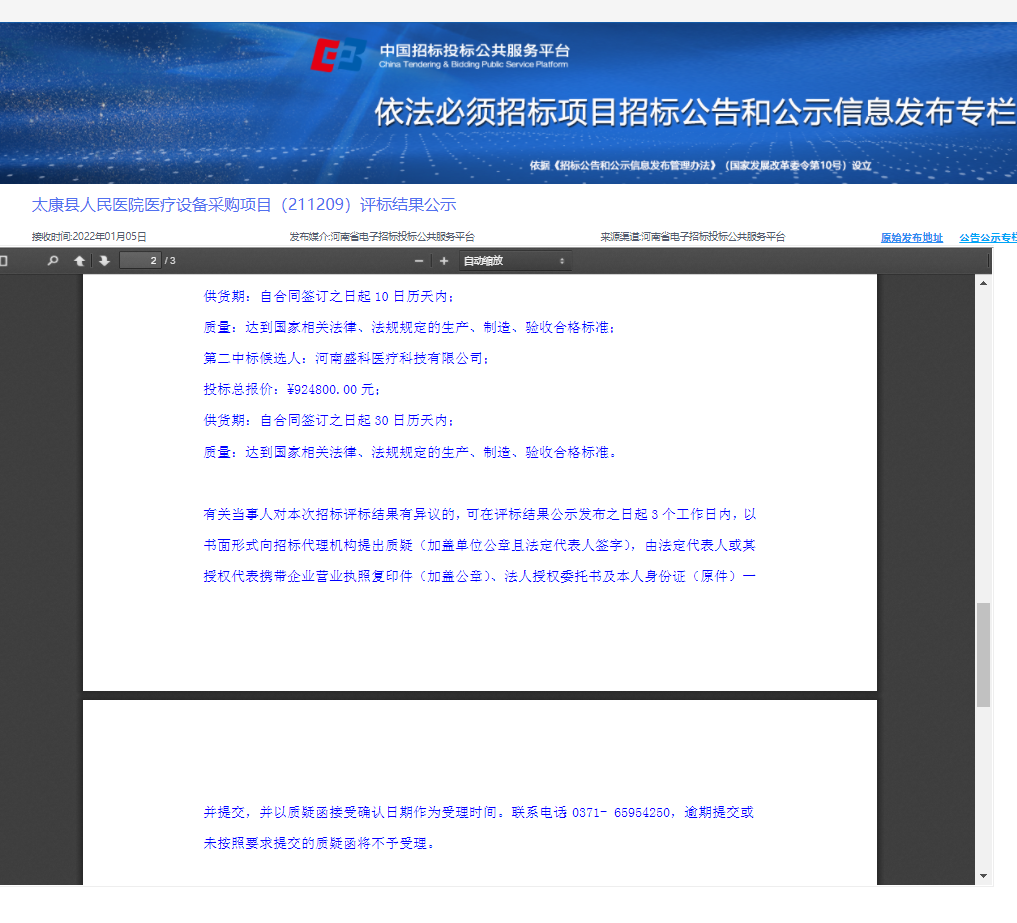The height and width of the screenshot is (923, 1017).
Task: Click the page number input field
Action: pyautogui.click(x=139, y=261)
